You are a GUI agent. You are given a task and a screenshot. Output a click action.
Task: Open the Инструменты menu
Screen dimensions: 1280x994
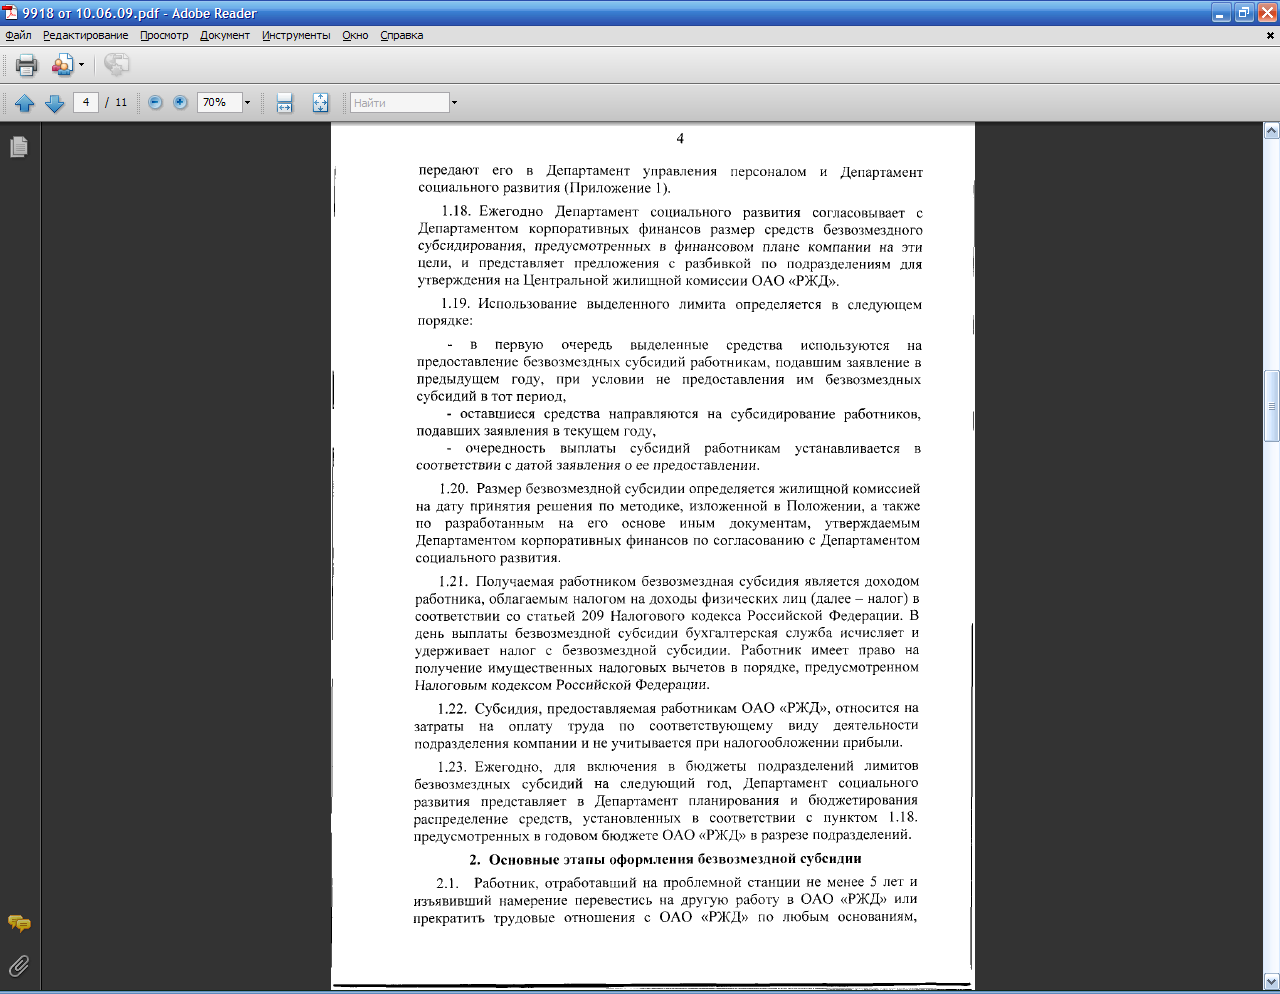296,35
